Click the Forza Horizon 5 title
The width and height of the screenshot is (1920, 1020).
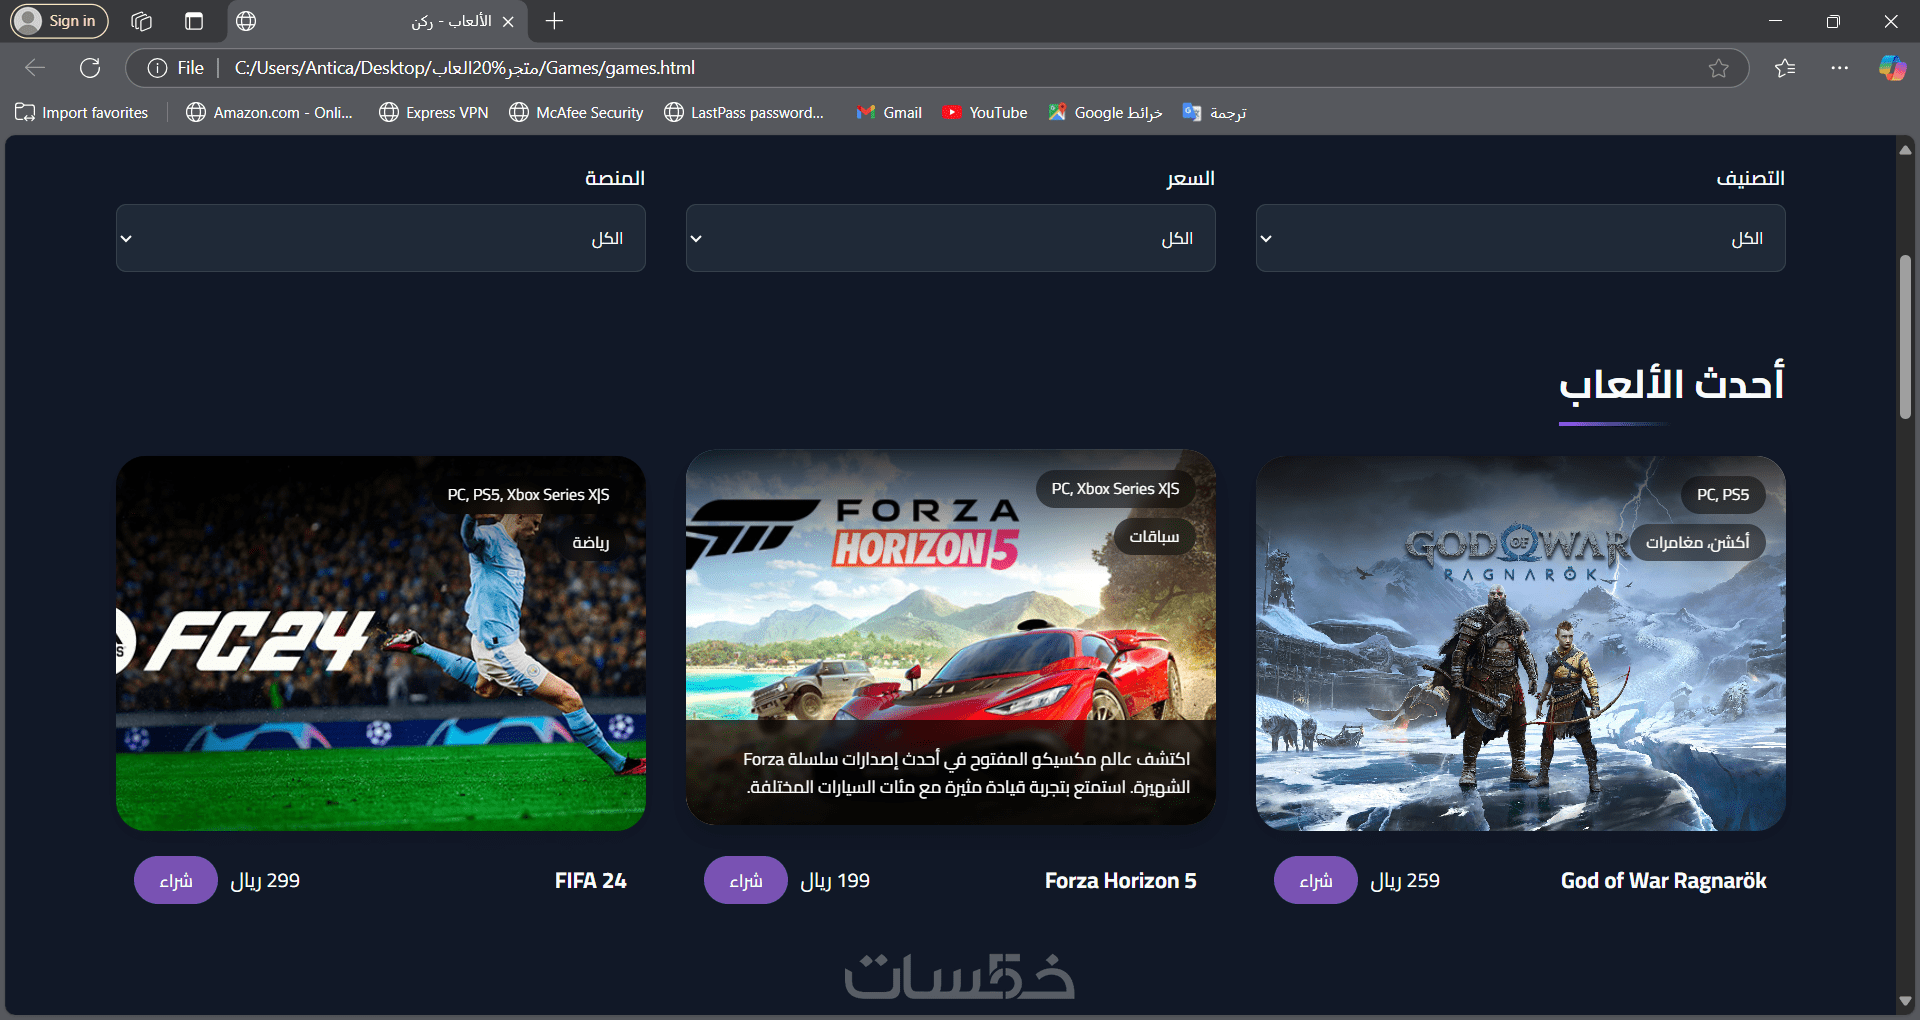pos(1120,881)
